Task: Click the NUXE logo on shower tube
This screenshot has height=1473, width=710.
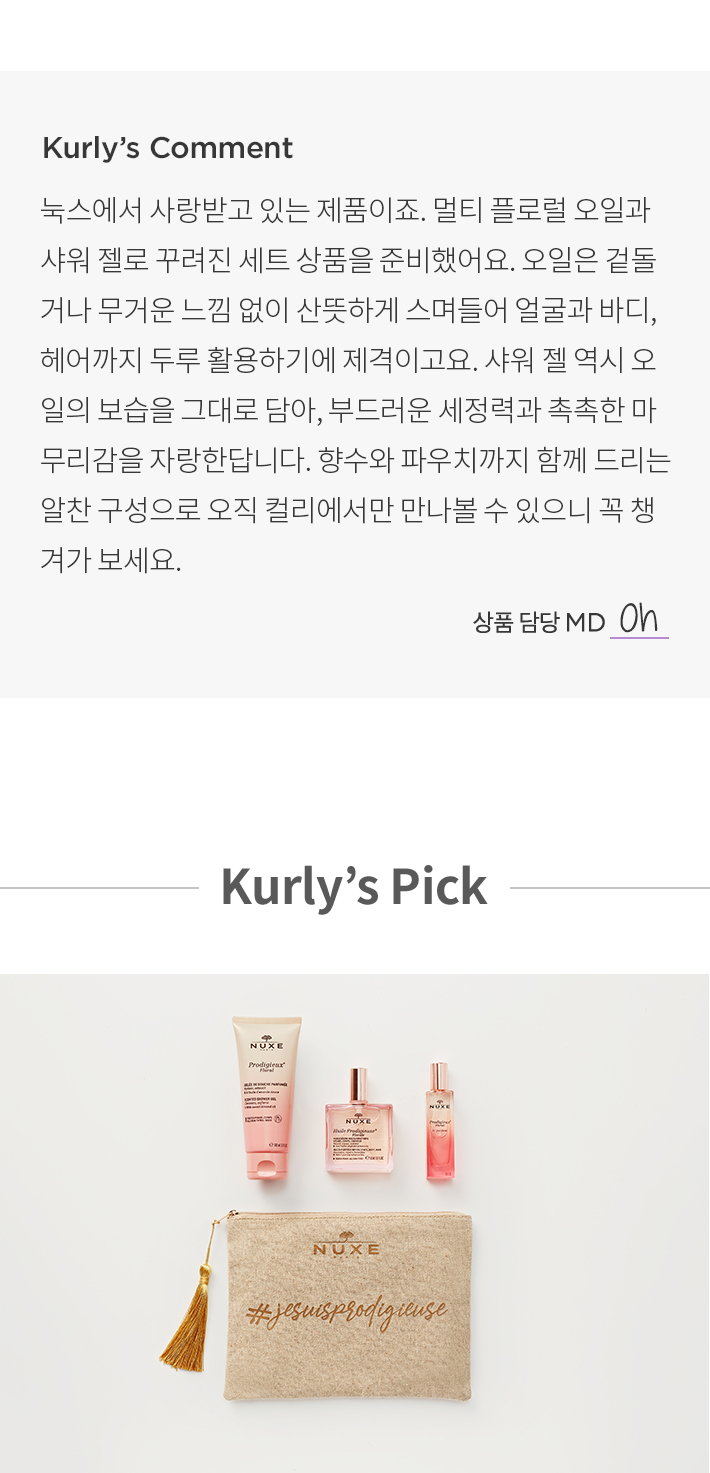Action: [266, 1043]
